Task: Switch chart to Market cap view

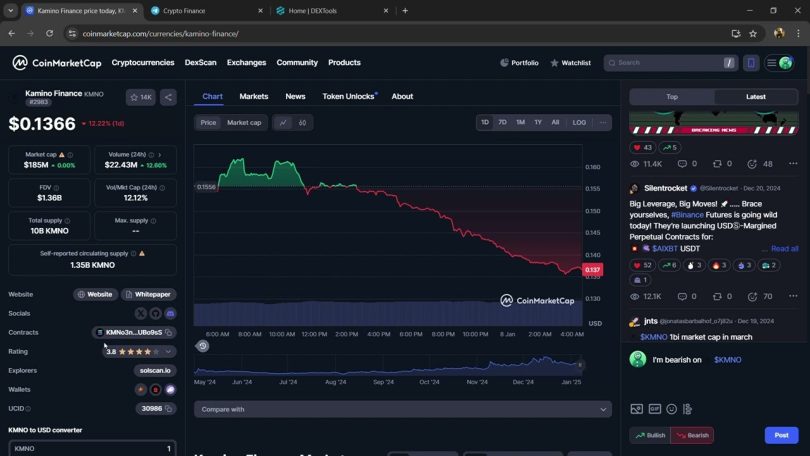Action: tap(244, 122)
